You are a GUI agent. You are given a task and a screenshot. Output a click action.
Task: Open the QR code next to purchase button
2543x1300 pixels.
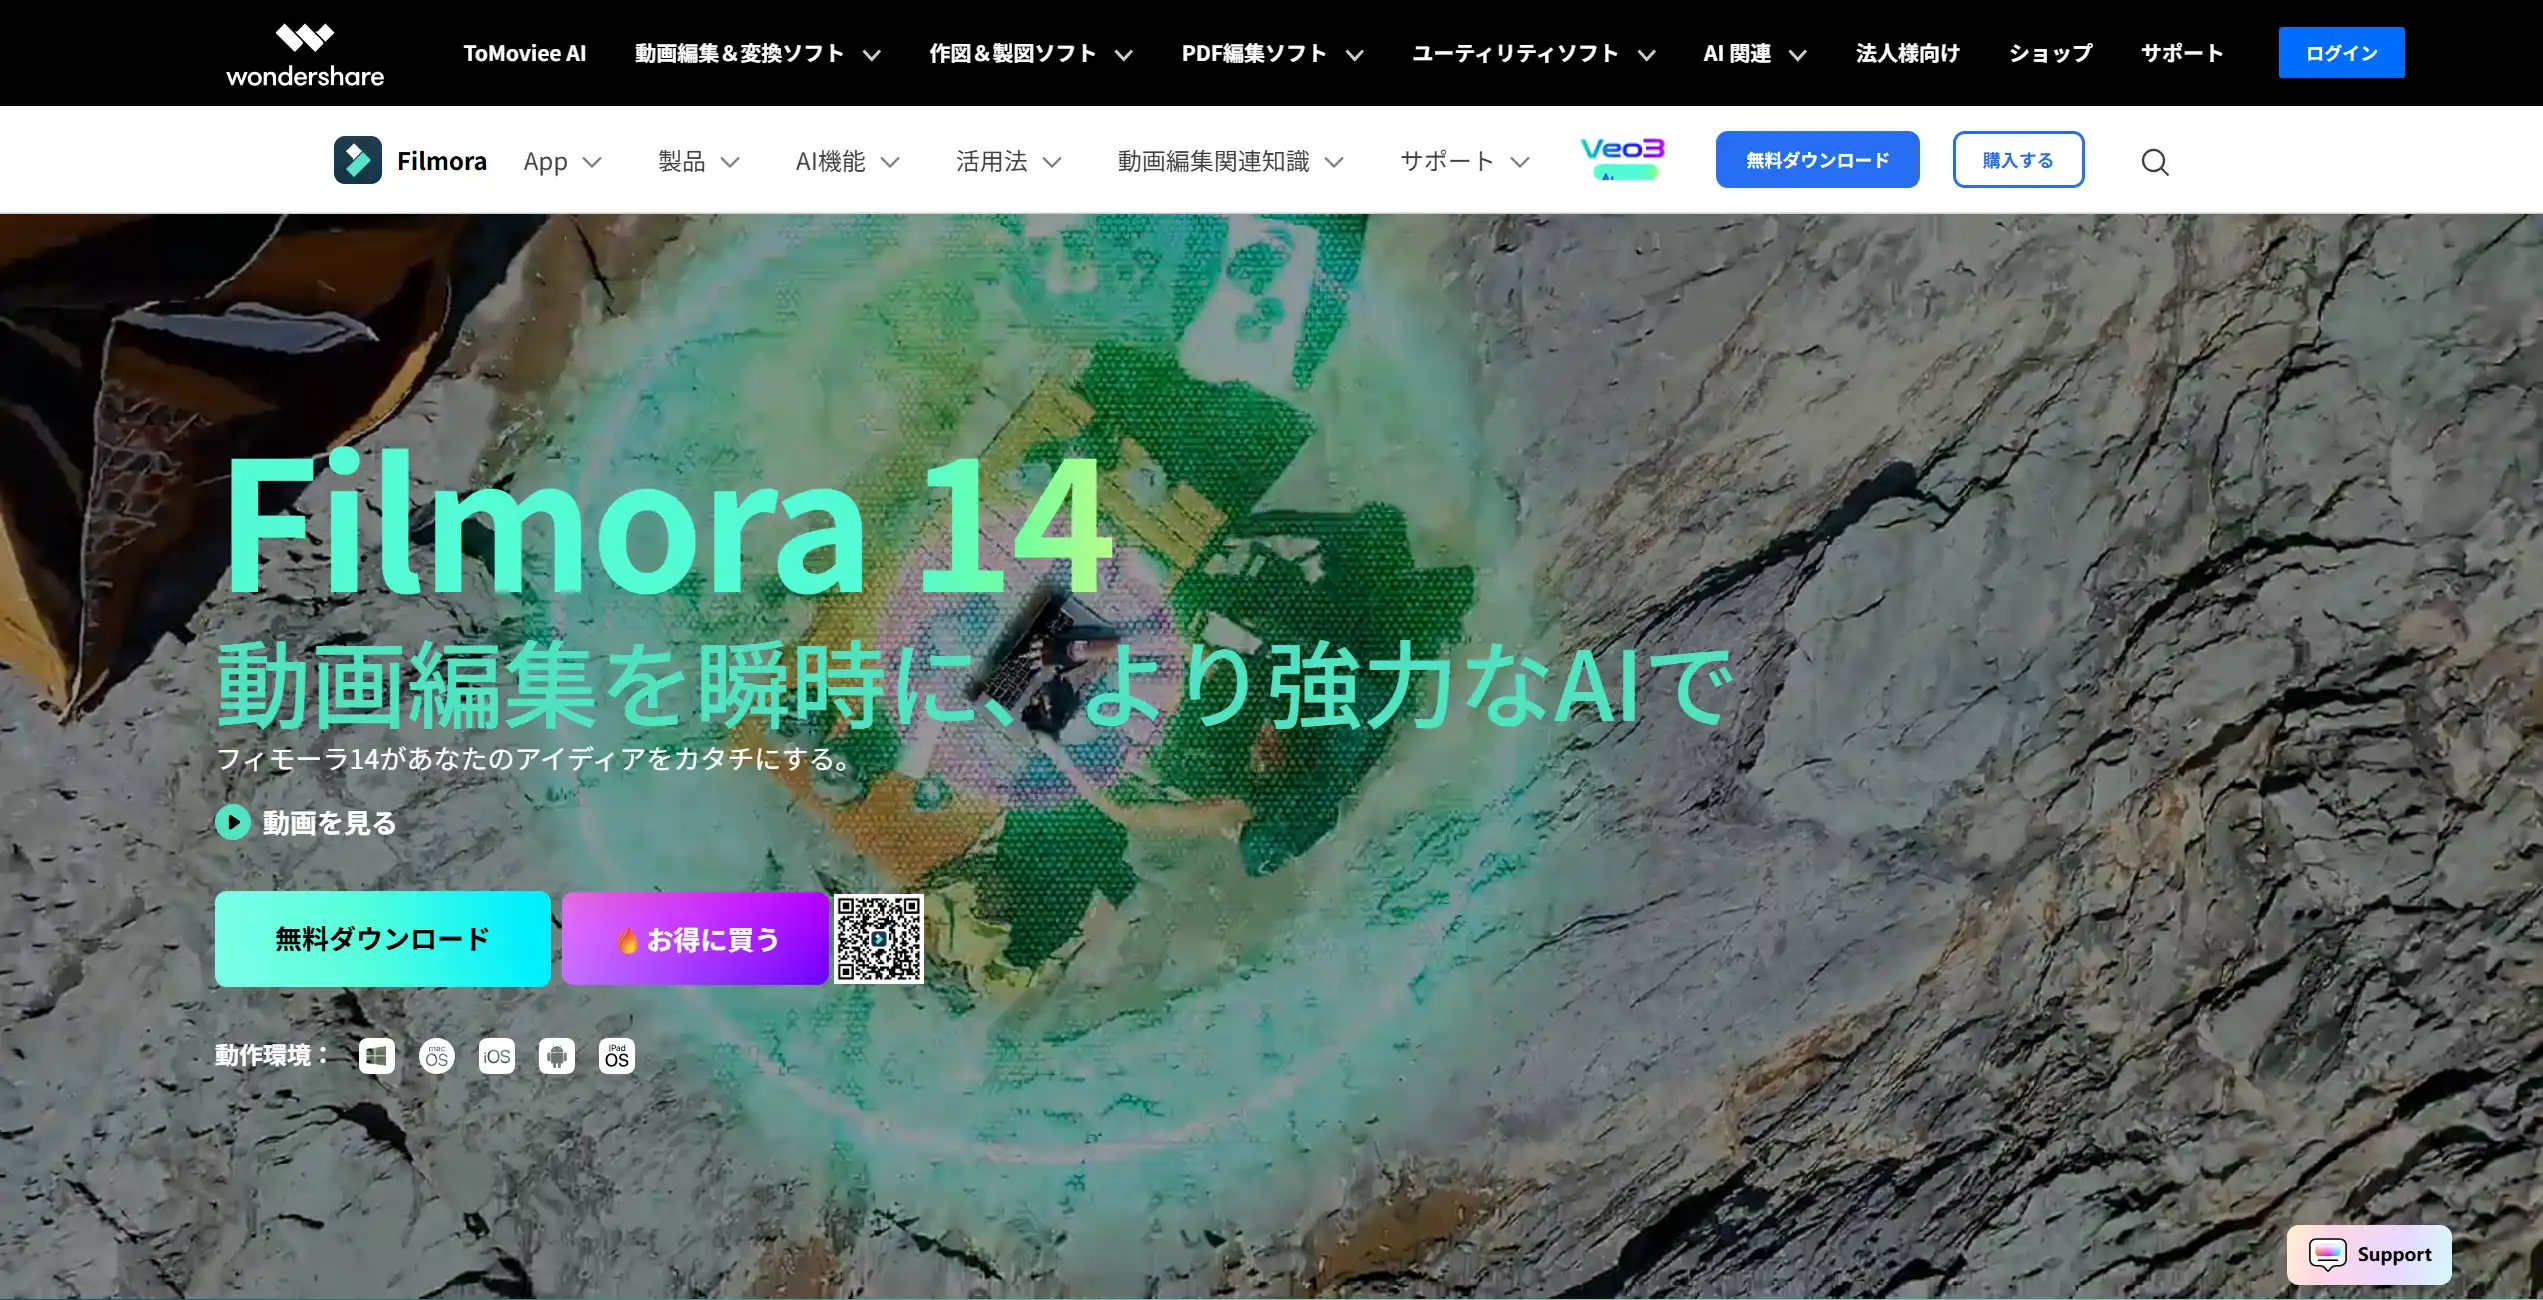[x=879, y=938]
